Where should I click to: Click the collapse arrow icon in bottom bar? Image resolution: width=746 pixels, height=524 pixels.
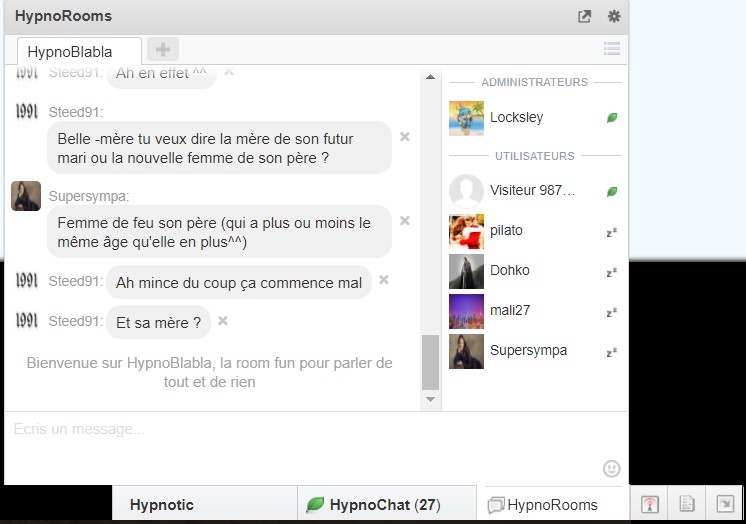[725, 504]
